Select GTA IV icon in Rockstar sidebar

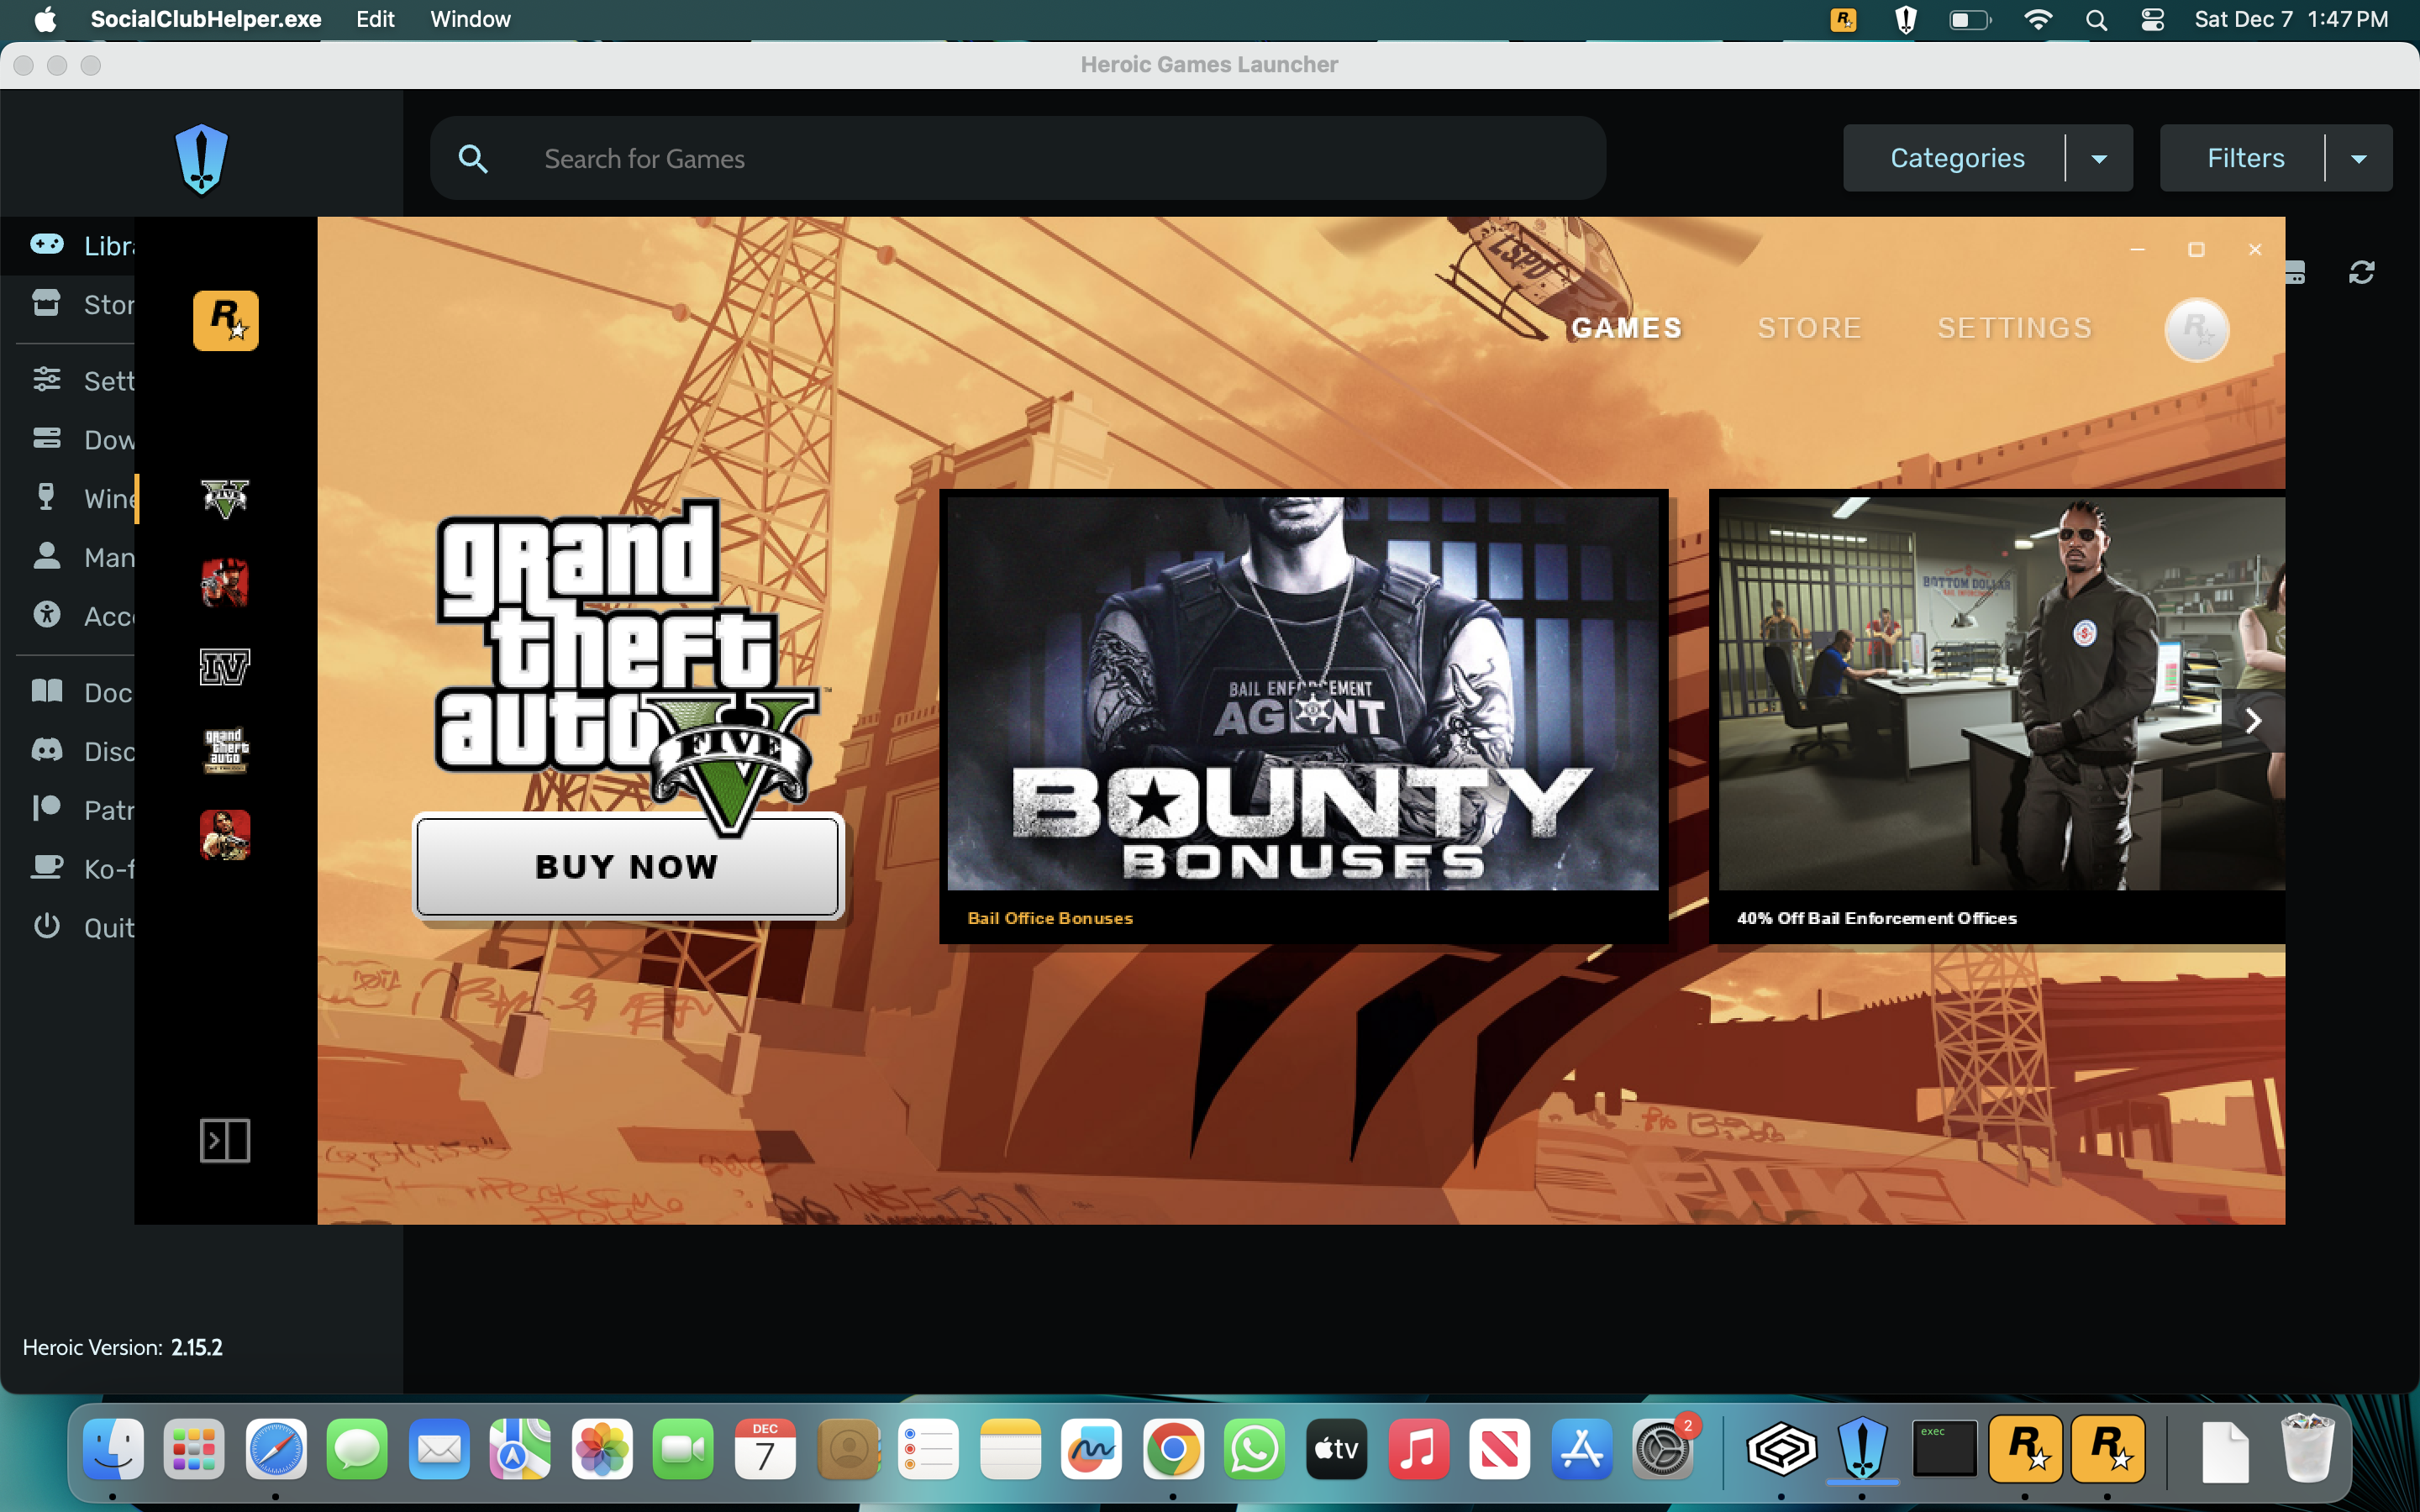coord(225,666)
